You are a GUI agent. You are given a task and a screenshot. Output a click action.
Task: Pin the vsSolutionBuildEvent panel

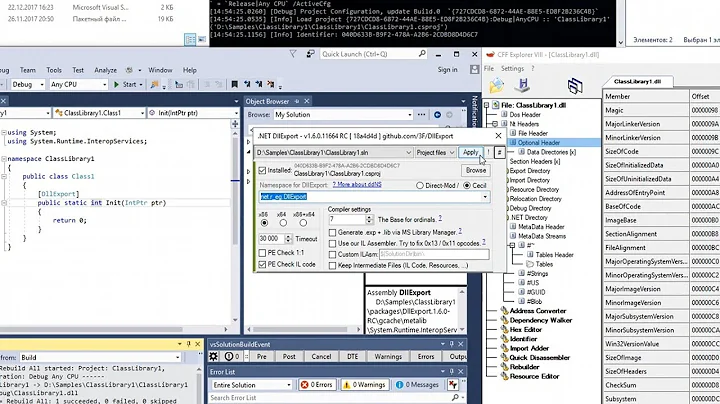point(451,344)
